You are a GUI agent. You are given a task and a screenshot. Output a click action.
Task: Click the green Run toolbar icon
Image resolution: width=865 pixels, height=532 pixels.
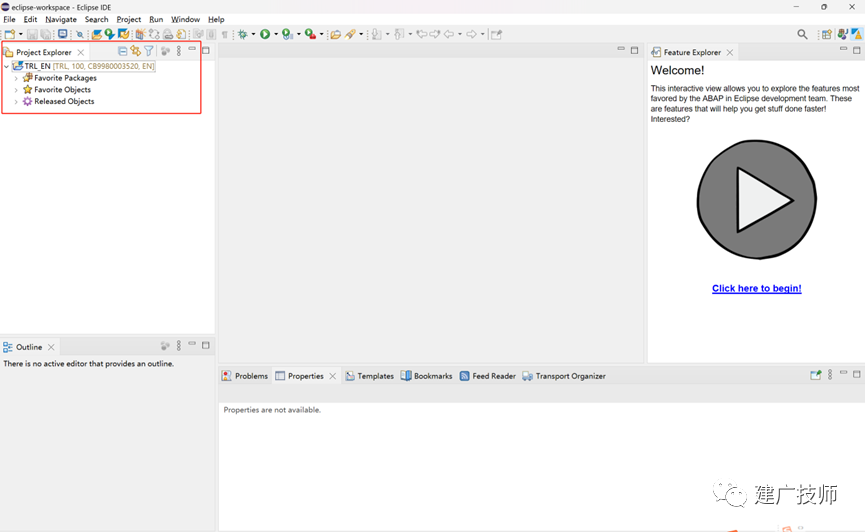click(265, 34)
